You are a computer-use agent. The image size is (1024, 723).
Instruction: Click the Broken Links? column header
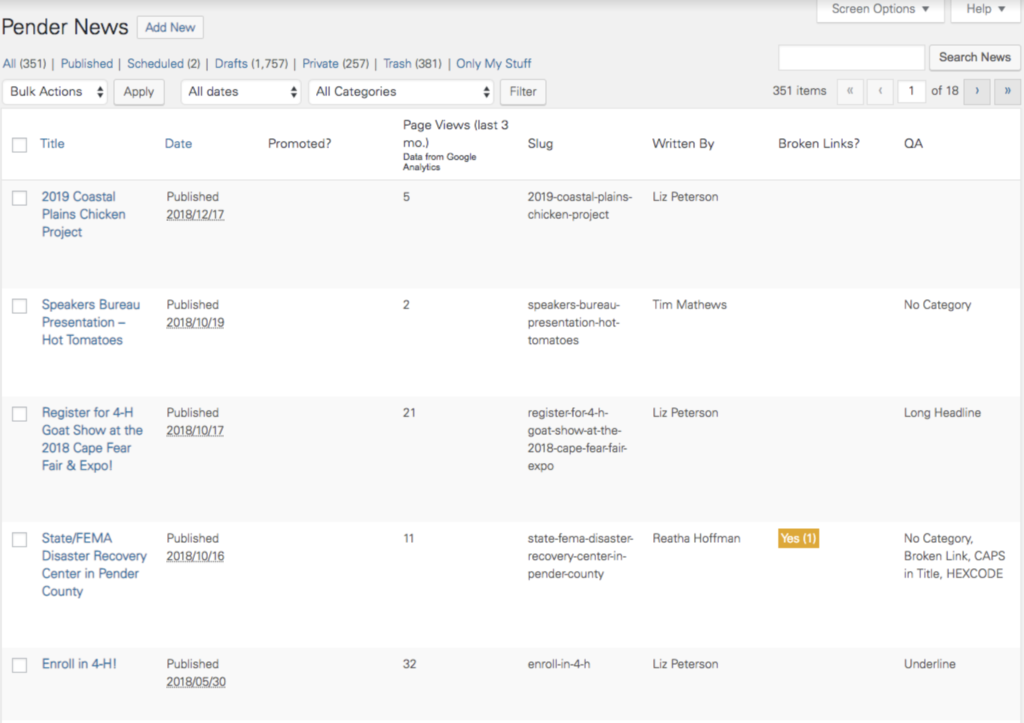[x=819, y=144]
